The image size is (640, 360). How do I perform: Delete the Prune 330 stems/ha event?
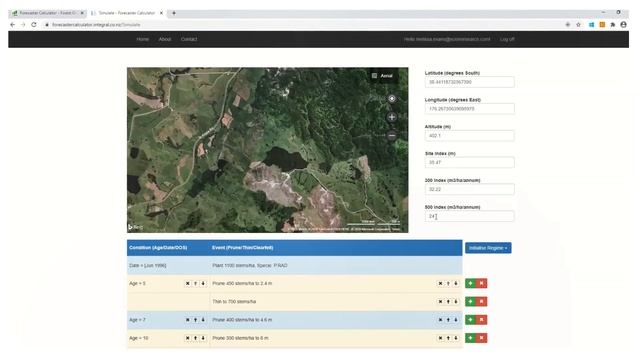(440, 338)
